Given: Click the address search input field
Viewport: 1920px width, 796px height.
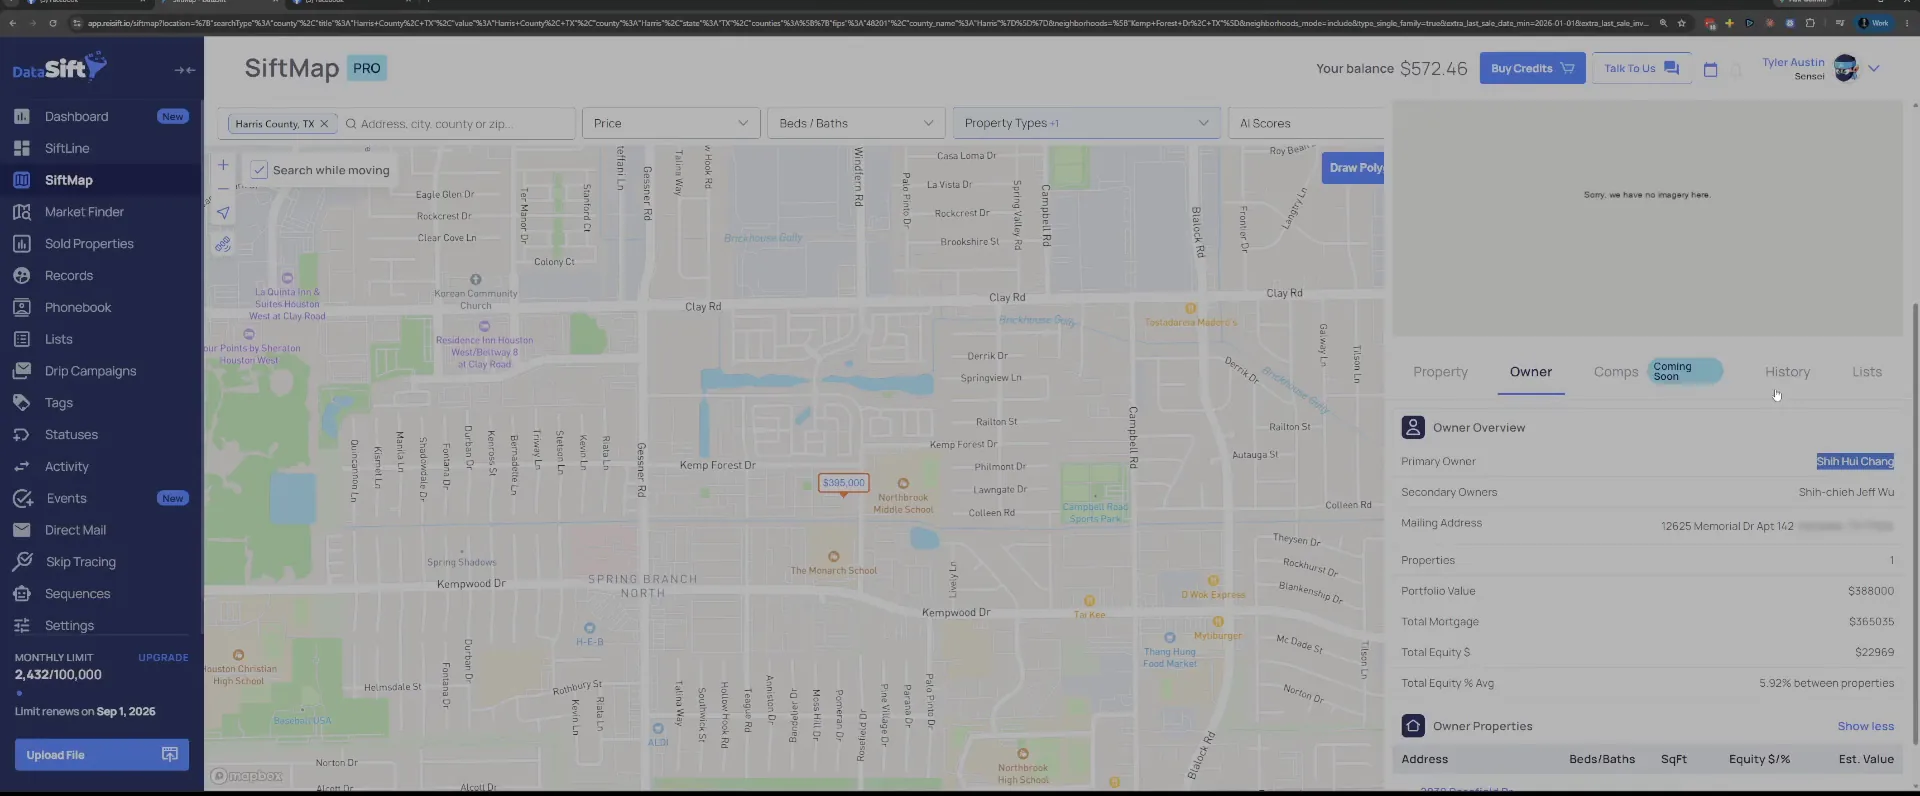Looking at the screenshot, I should [458, 124].
